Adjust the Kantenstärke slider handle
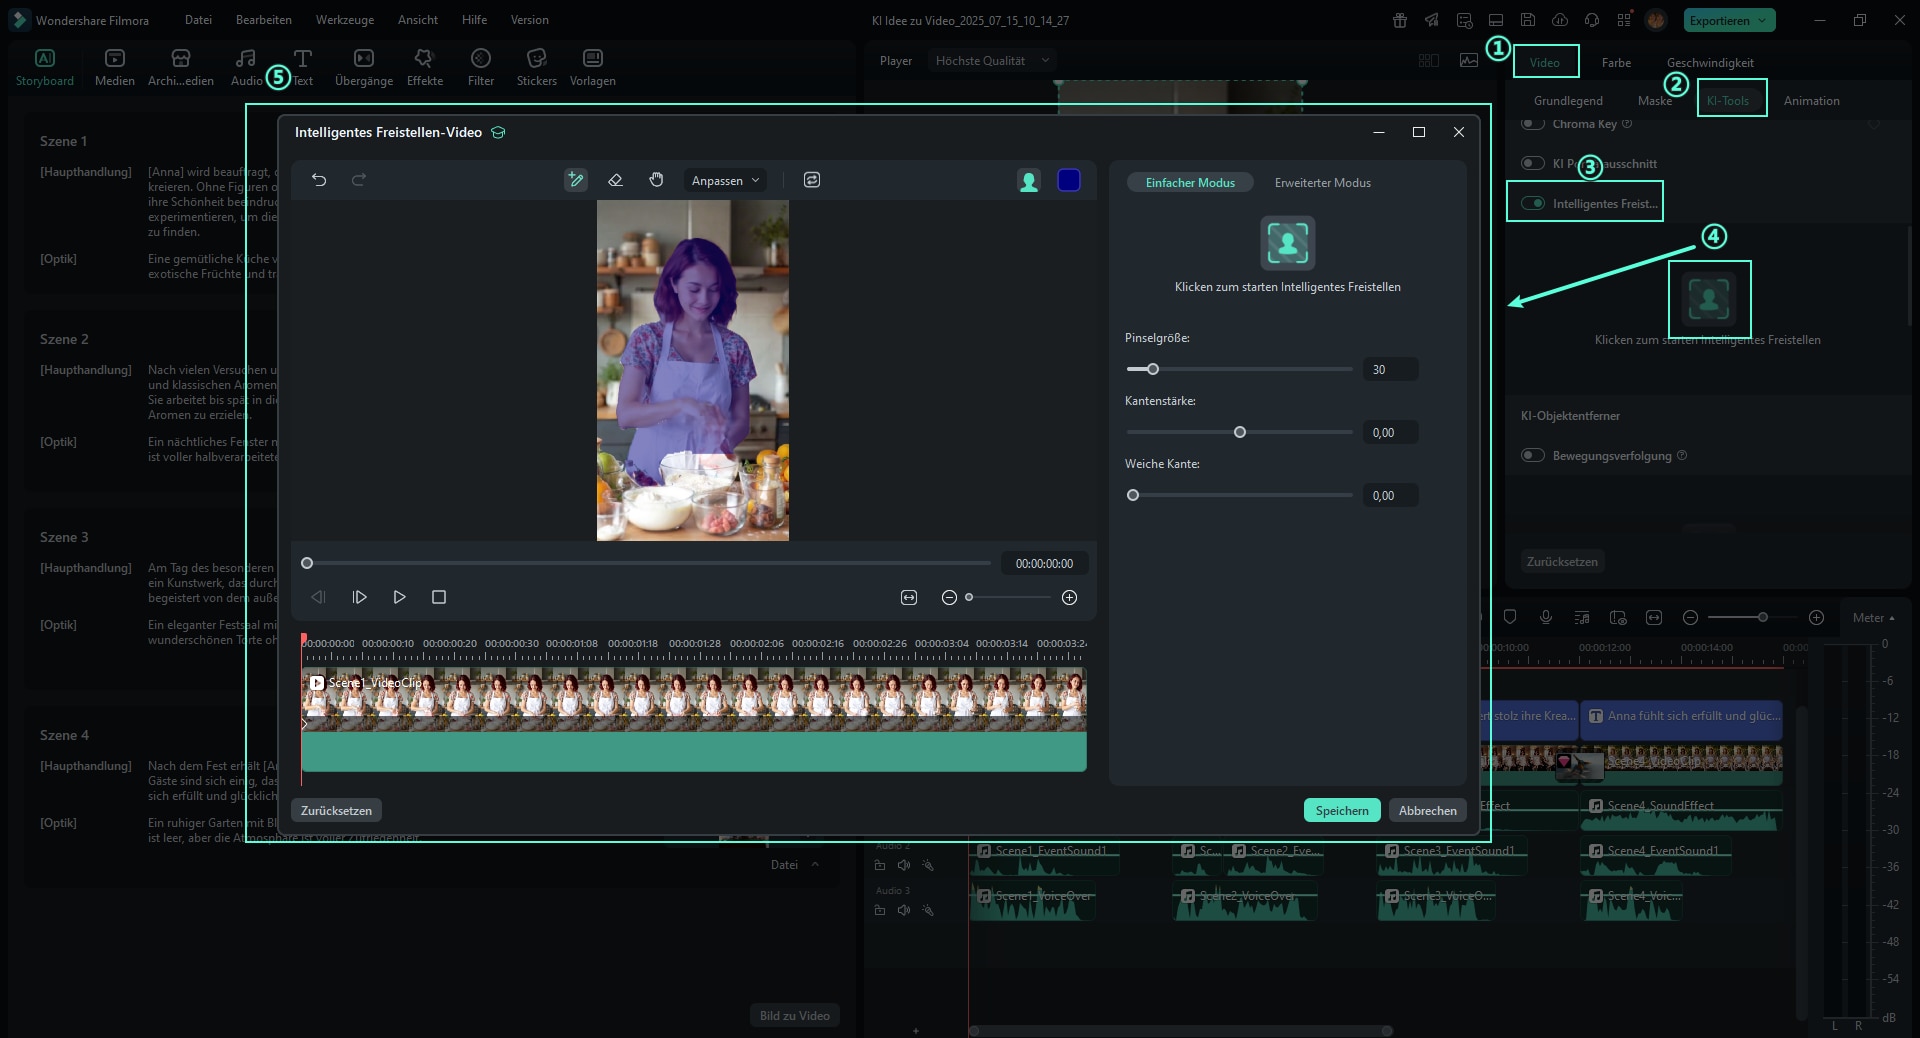The width and height of the screenshot is (1920, 1038). [x=1240, y=432]
